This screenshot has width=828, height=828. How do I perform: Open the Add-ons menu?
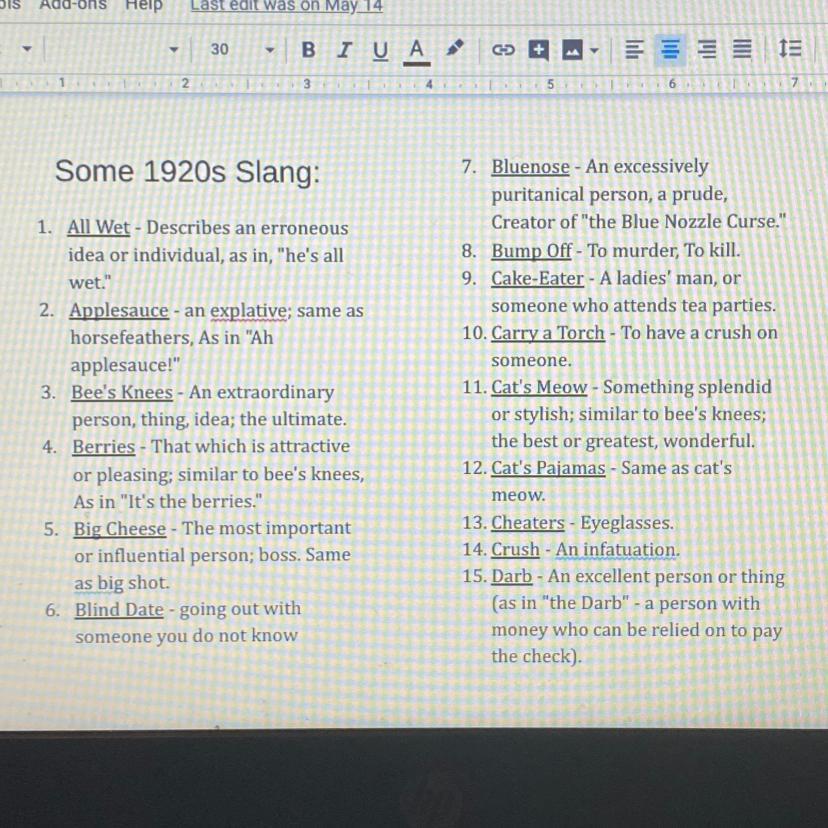tap(73, 5)
